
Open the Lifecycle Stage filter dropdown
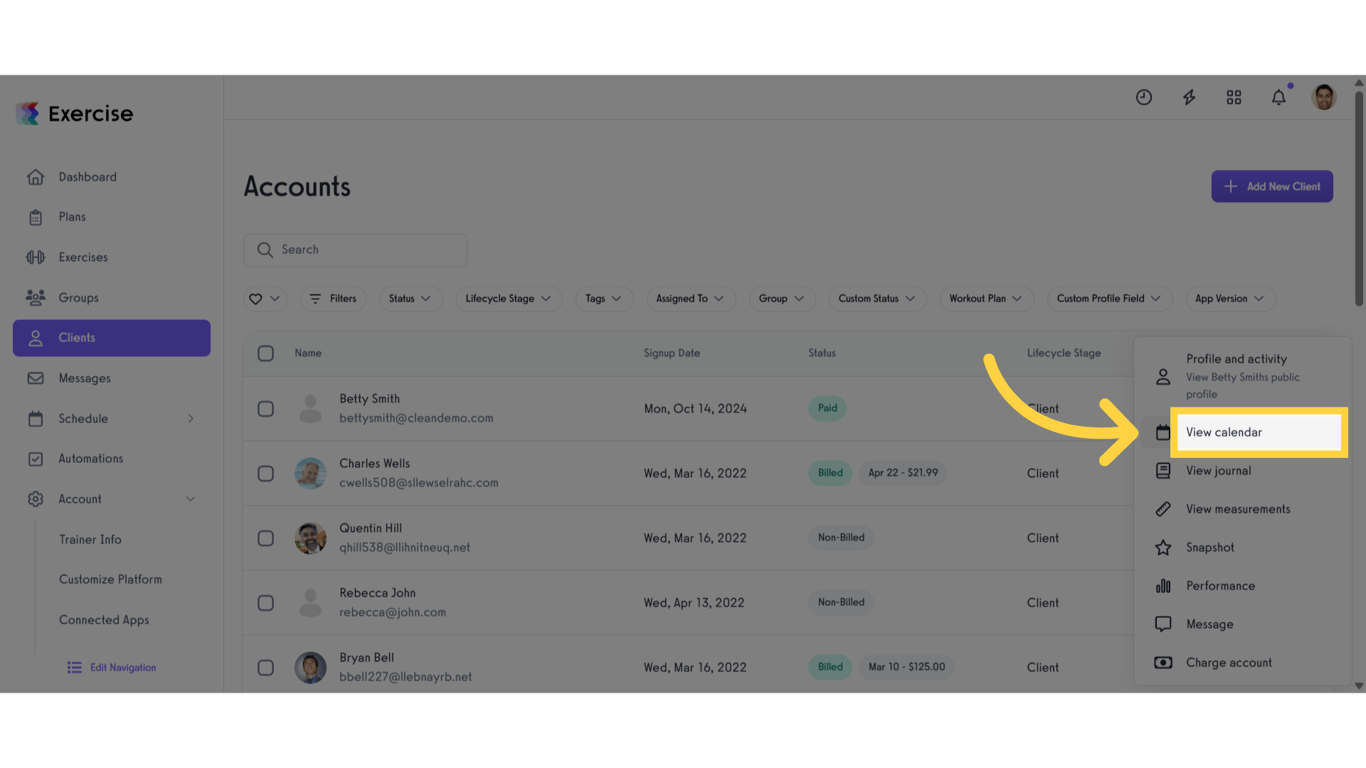click(508, 298)
